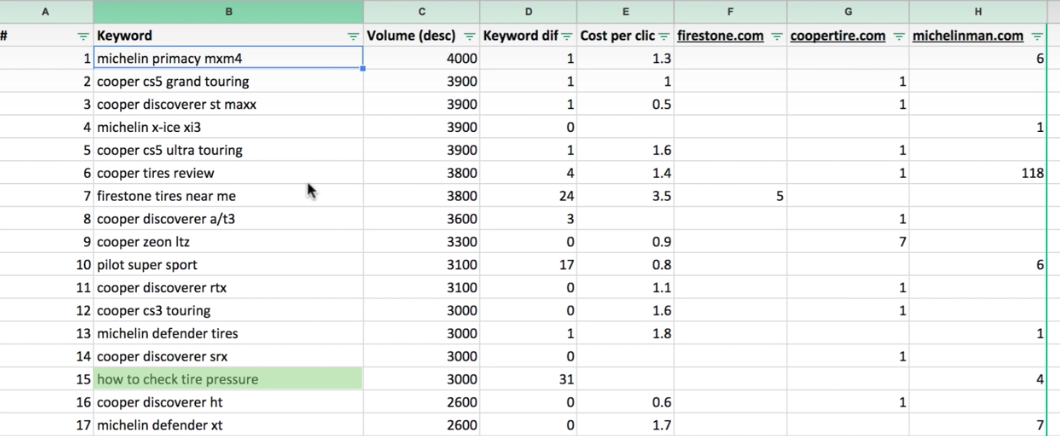Image resolution: width=1060 pixels, height=436 pixels.
Task: Select highlighted 'how to check tire pressure' cell
Action: 228,379
